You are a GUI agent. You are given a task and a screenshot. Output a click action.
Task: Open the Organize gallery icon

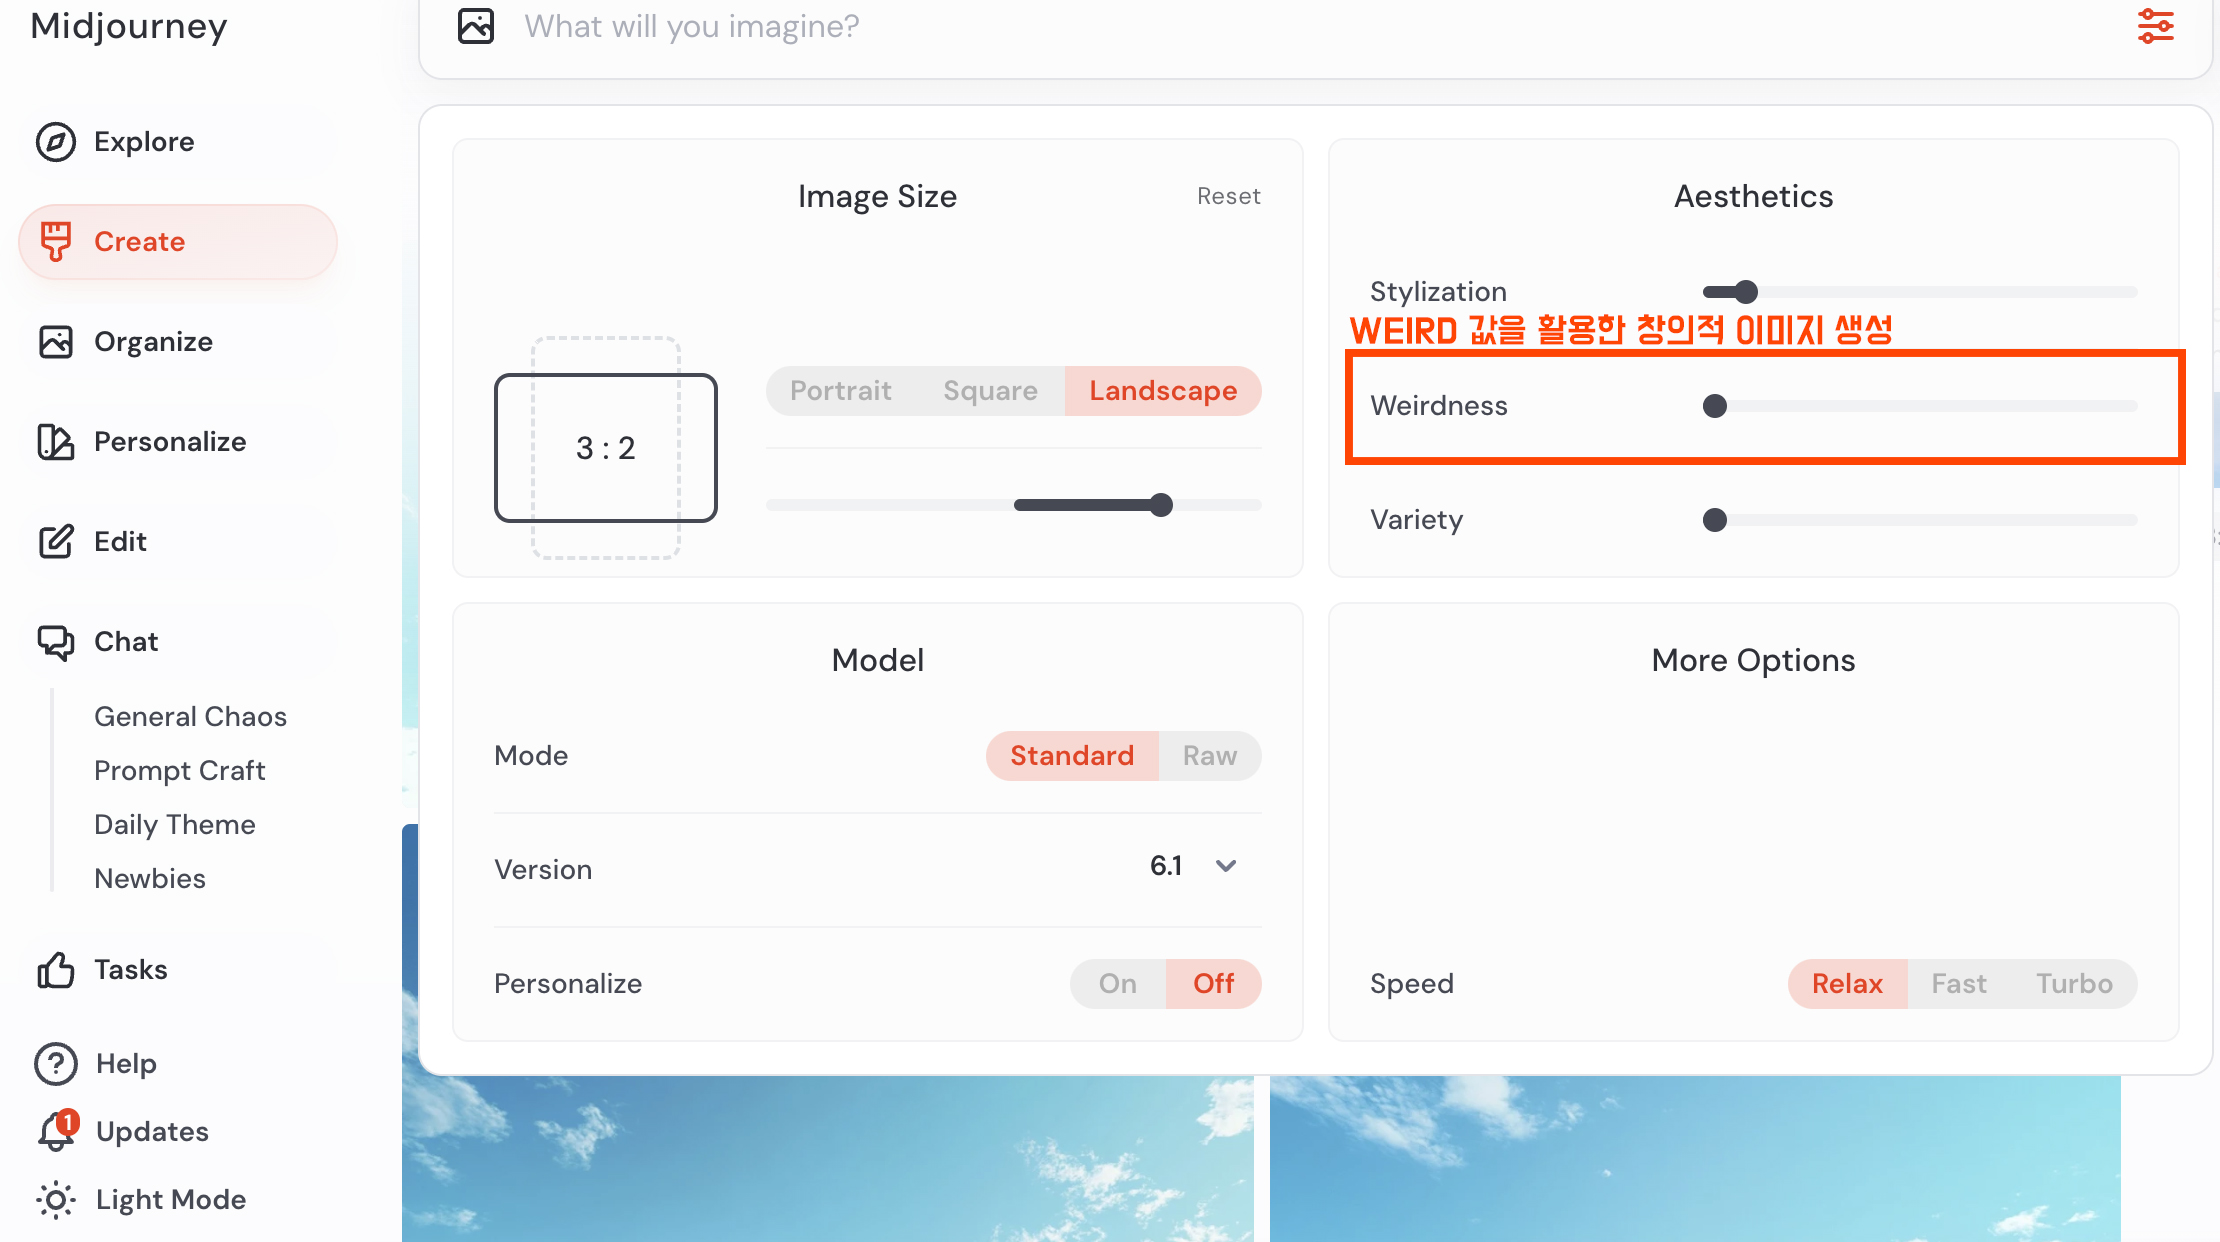tap(56, 342)
